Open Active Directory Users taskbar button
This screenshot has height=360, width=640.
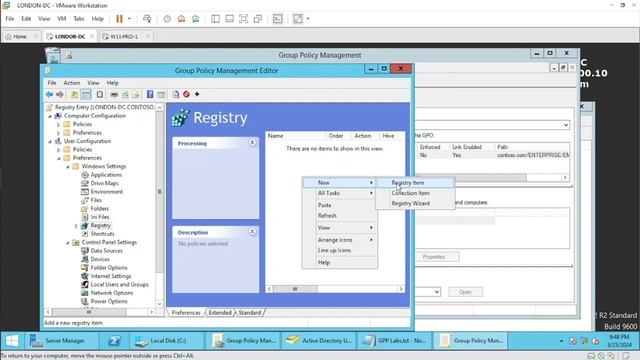coord(318,340)
